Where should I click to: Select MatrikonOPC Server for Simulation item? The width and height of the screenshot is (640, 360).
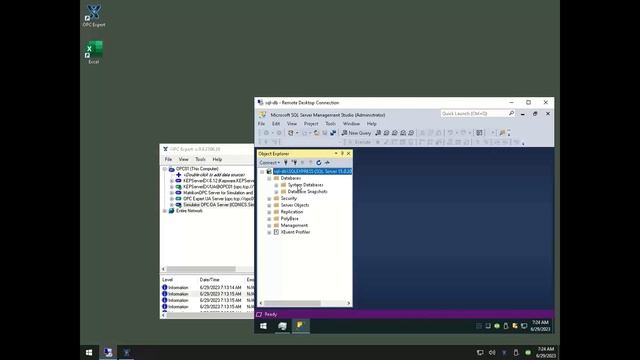click(218, 193)
